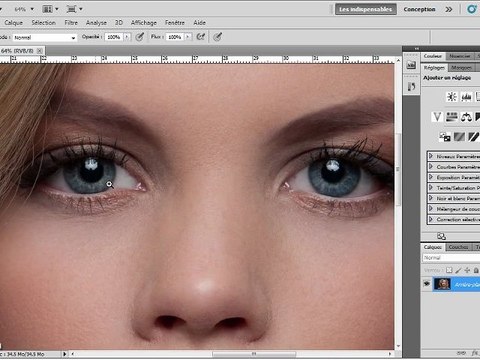This screenshot has height=360, width=480.
Task: Expand the Niveaux Paramètres presets
Action: click(x=430, y=156)
